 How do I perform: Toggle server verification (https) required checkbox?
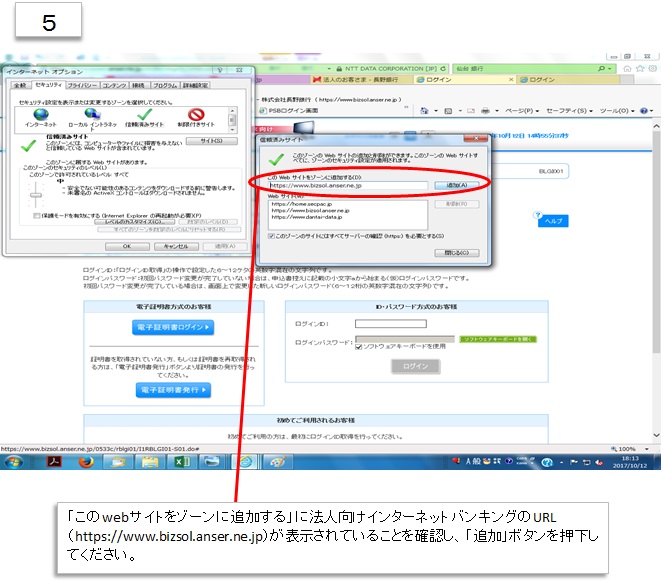(x=271, y=236)
